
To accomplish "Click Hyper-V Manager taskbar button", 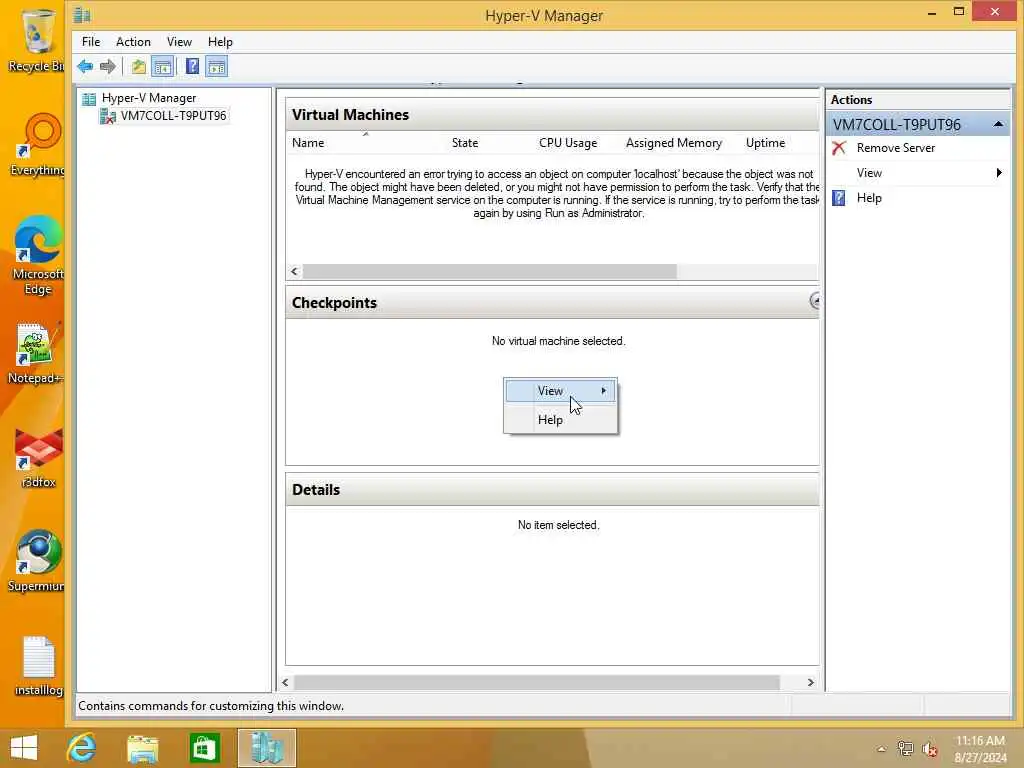I will (266, 748).
